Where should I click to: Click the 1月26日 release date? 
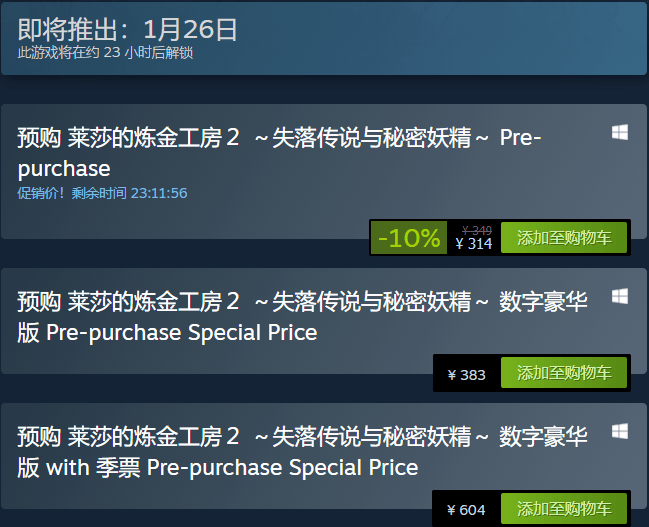click(x=190, y=29)
